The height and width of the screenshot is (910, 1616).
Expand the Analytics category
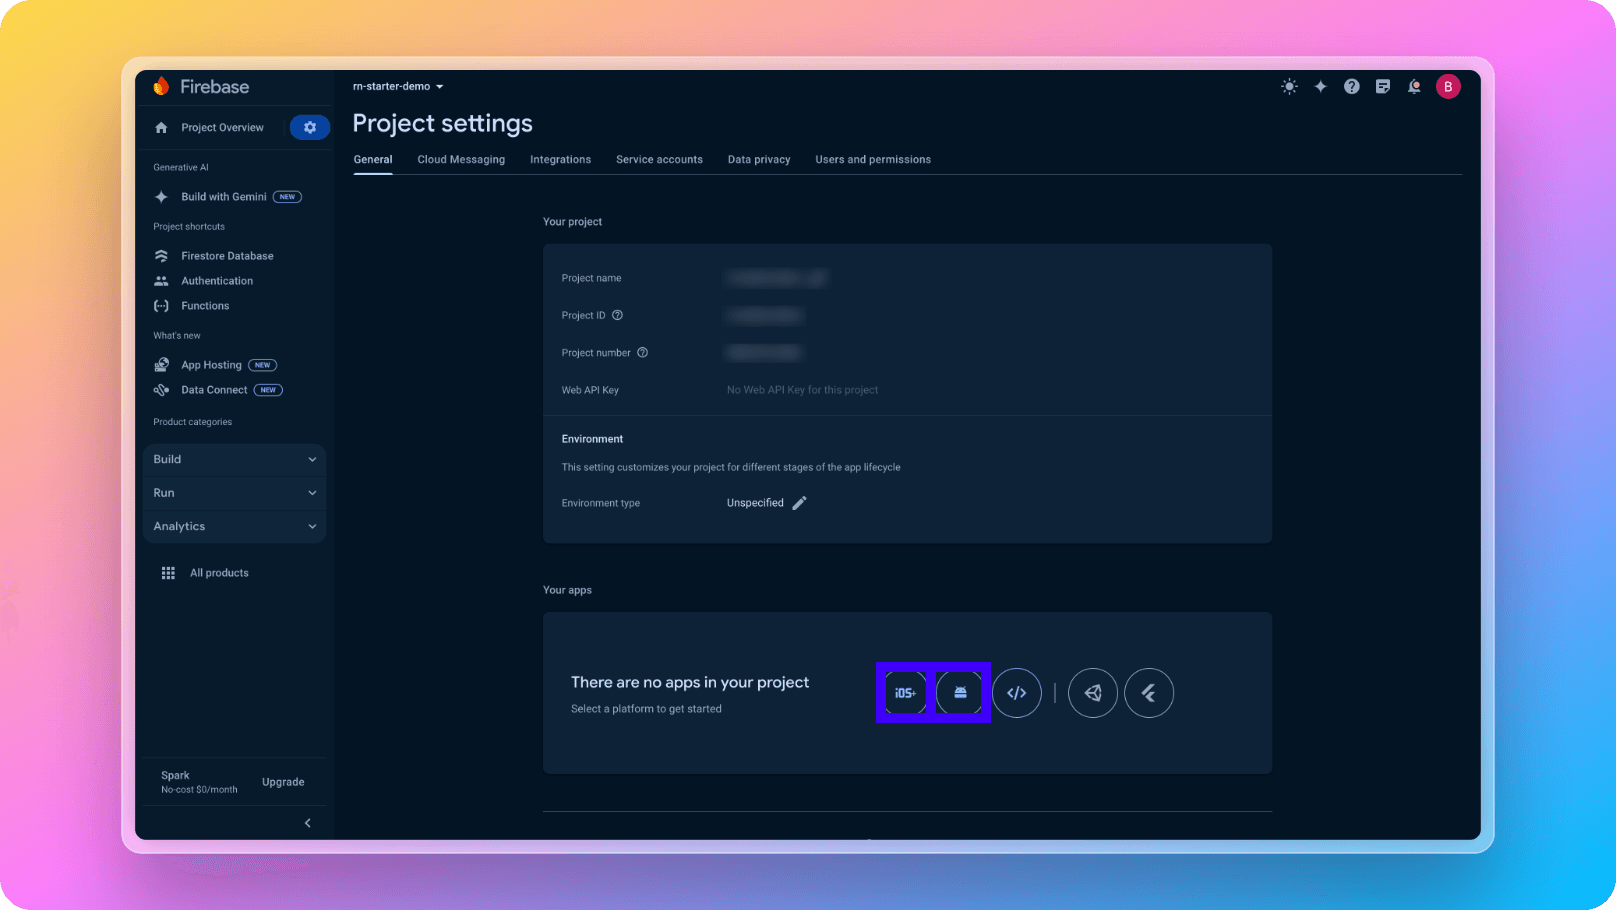coord(235,527)
